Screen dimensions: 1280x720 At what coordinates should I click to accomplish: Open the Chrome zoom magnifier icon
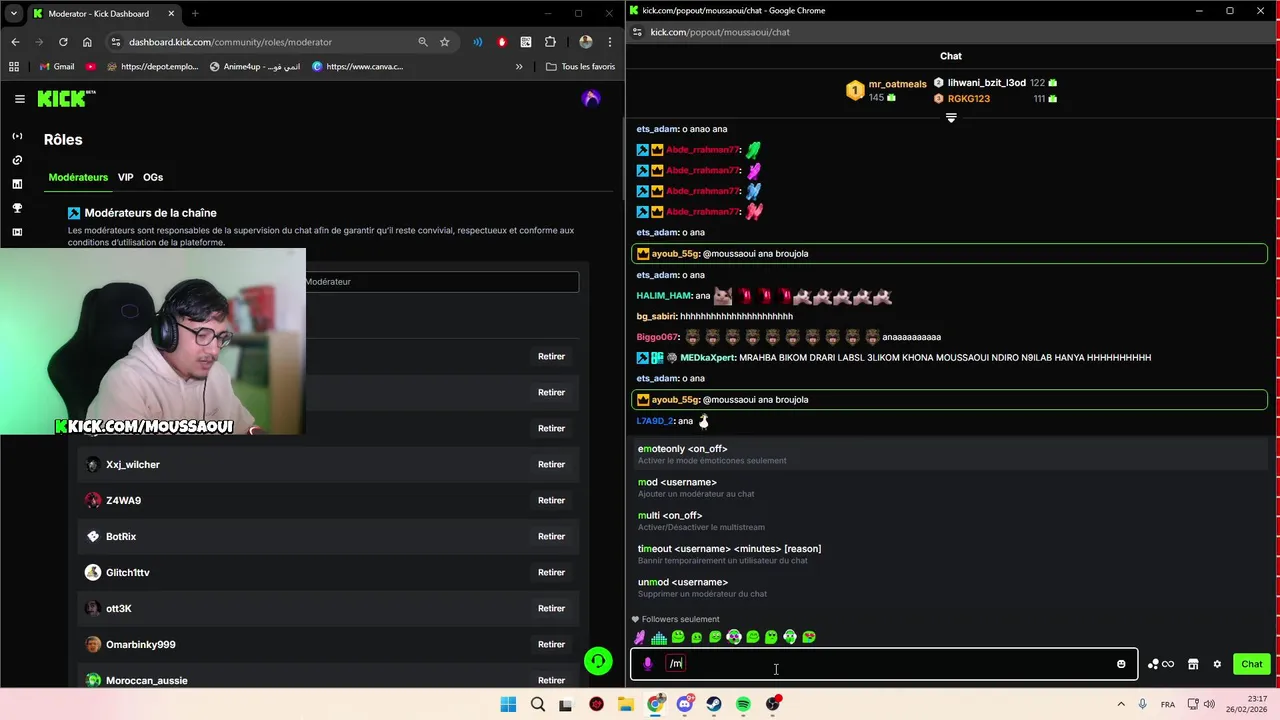point(423,42)
